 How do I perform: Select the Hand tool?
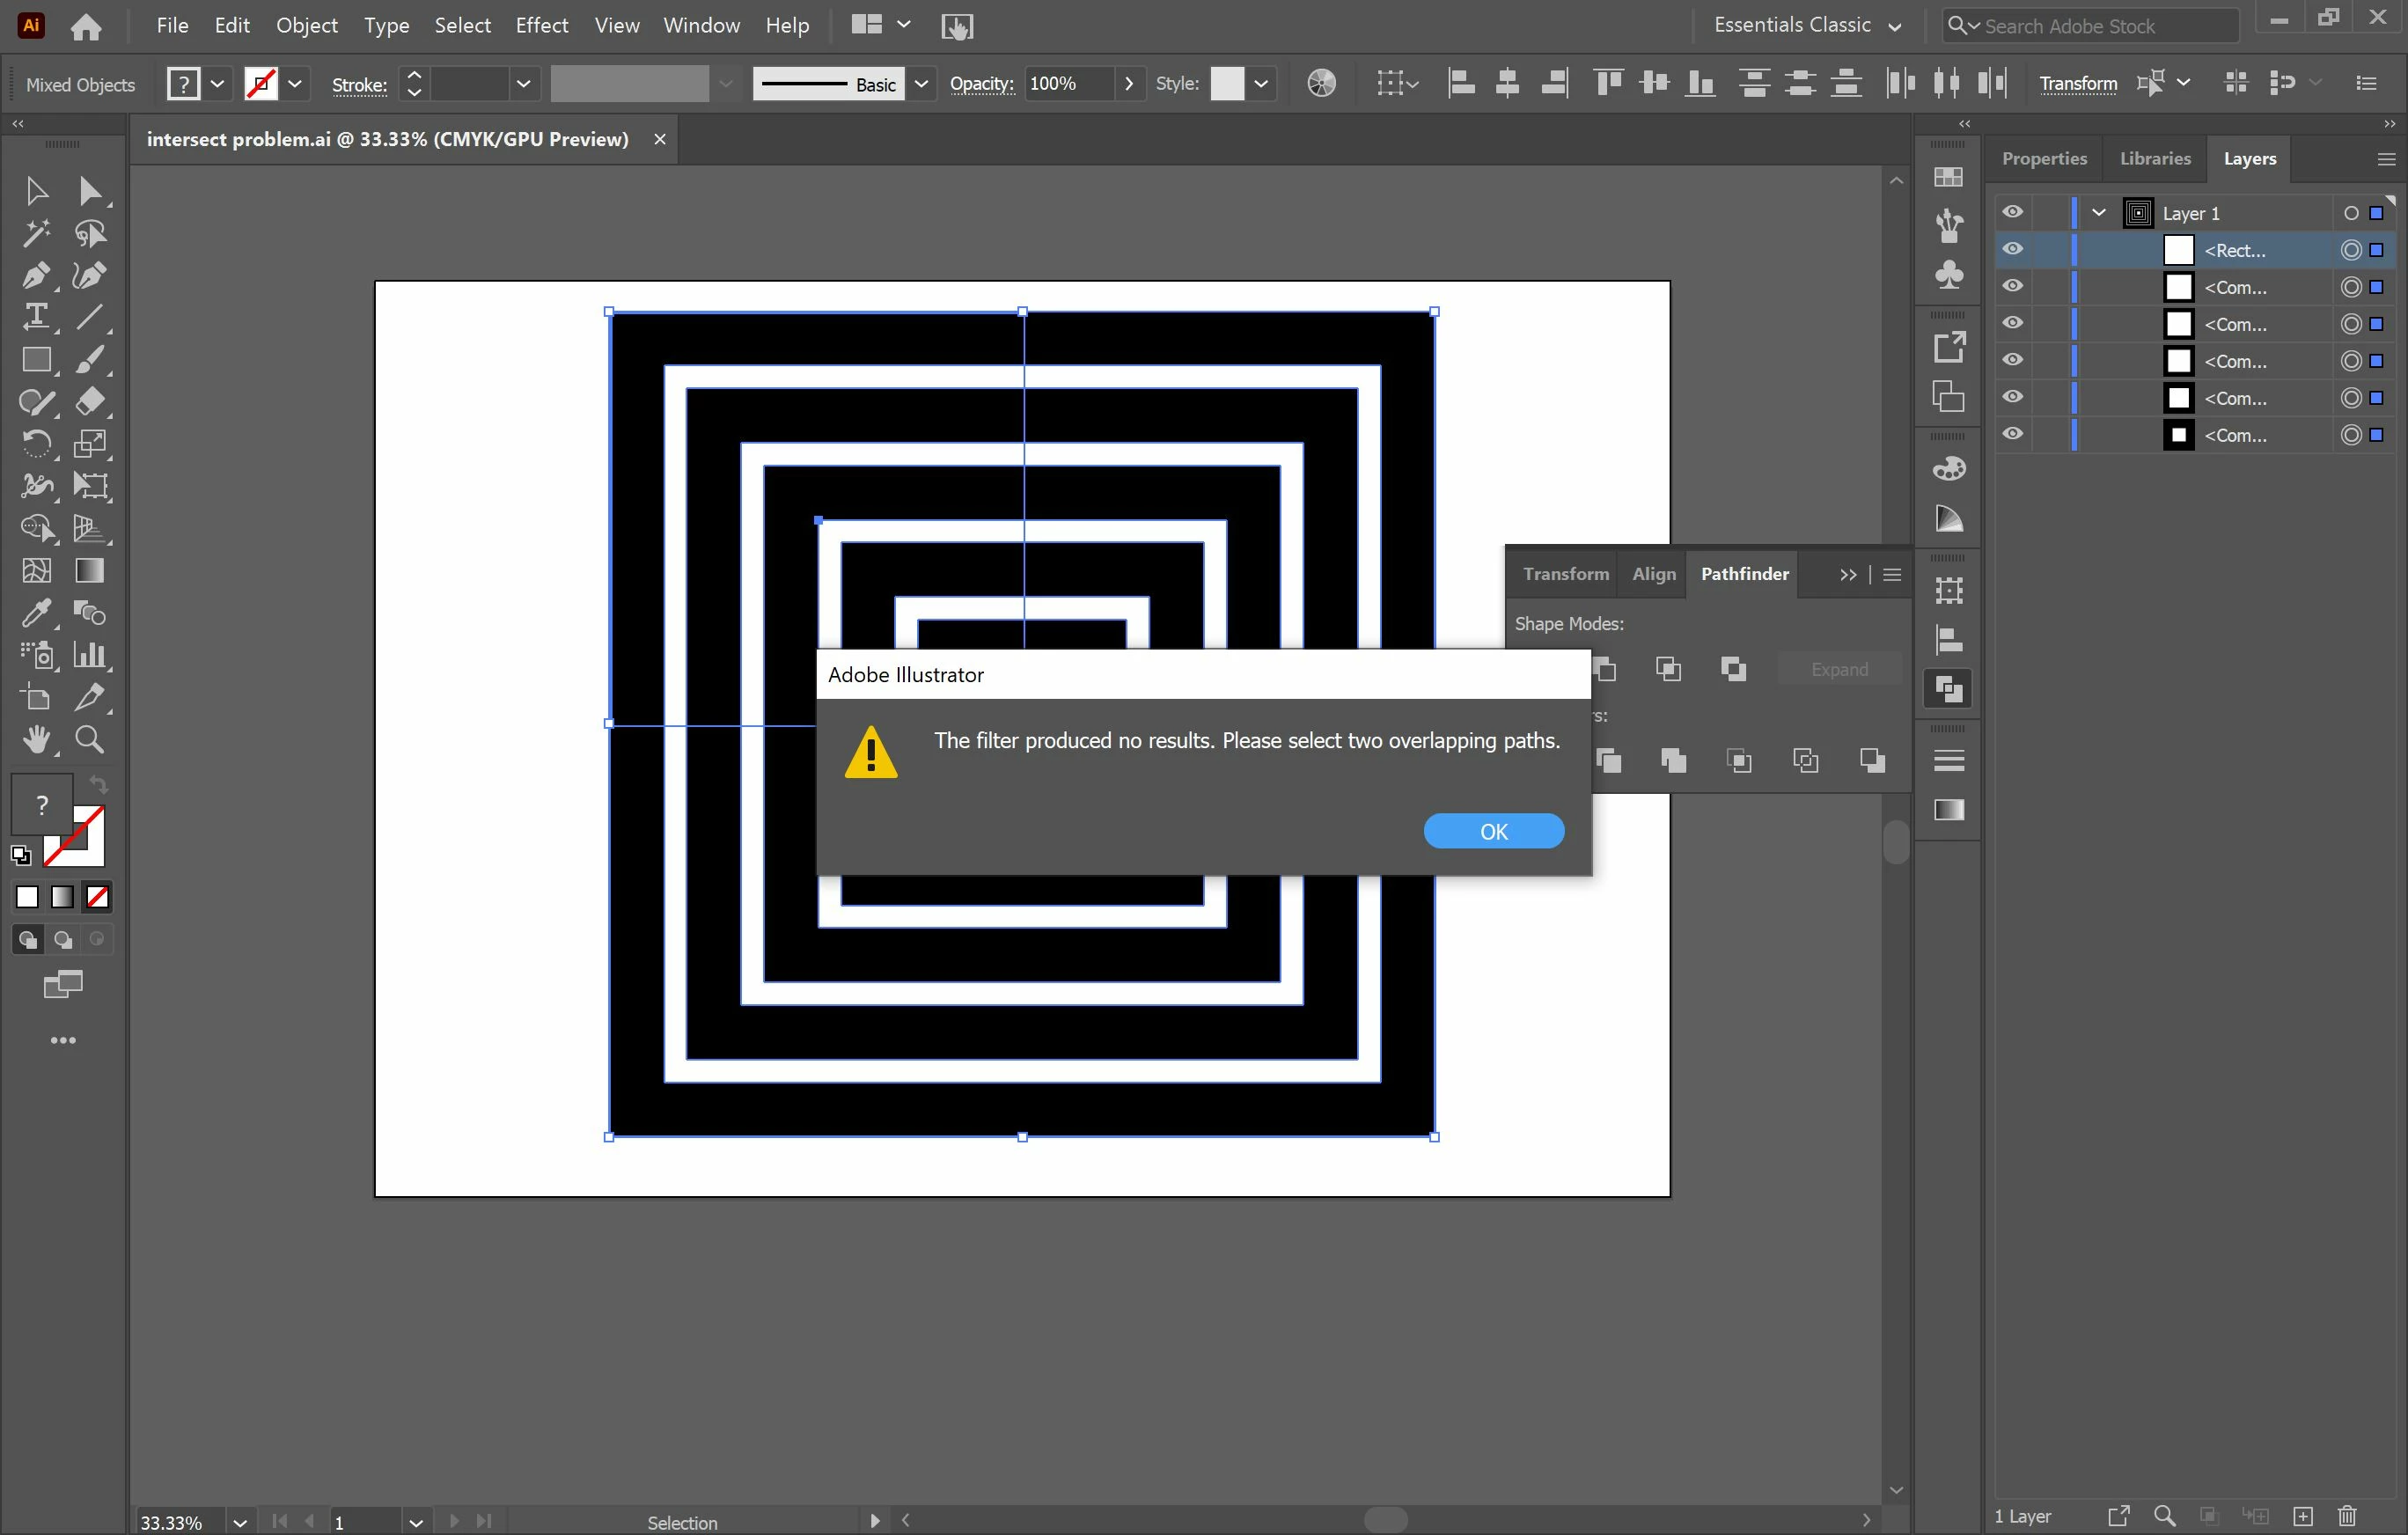click(x=36, y=739)
